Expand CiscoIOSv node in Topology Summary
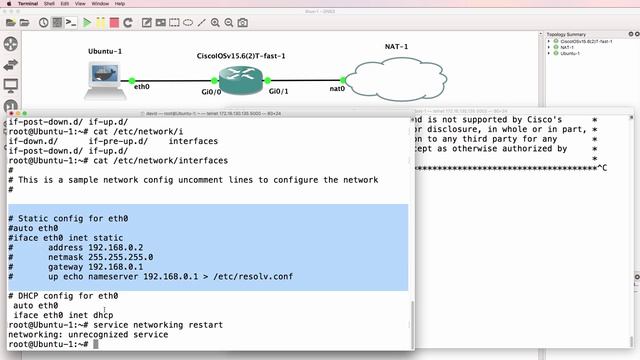Screen dimensions: 640x360 pos(549,41)
